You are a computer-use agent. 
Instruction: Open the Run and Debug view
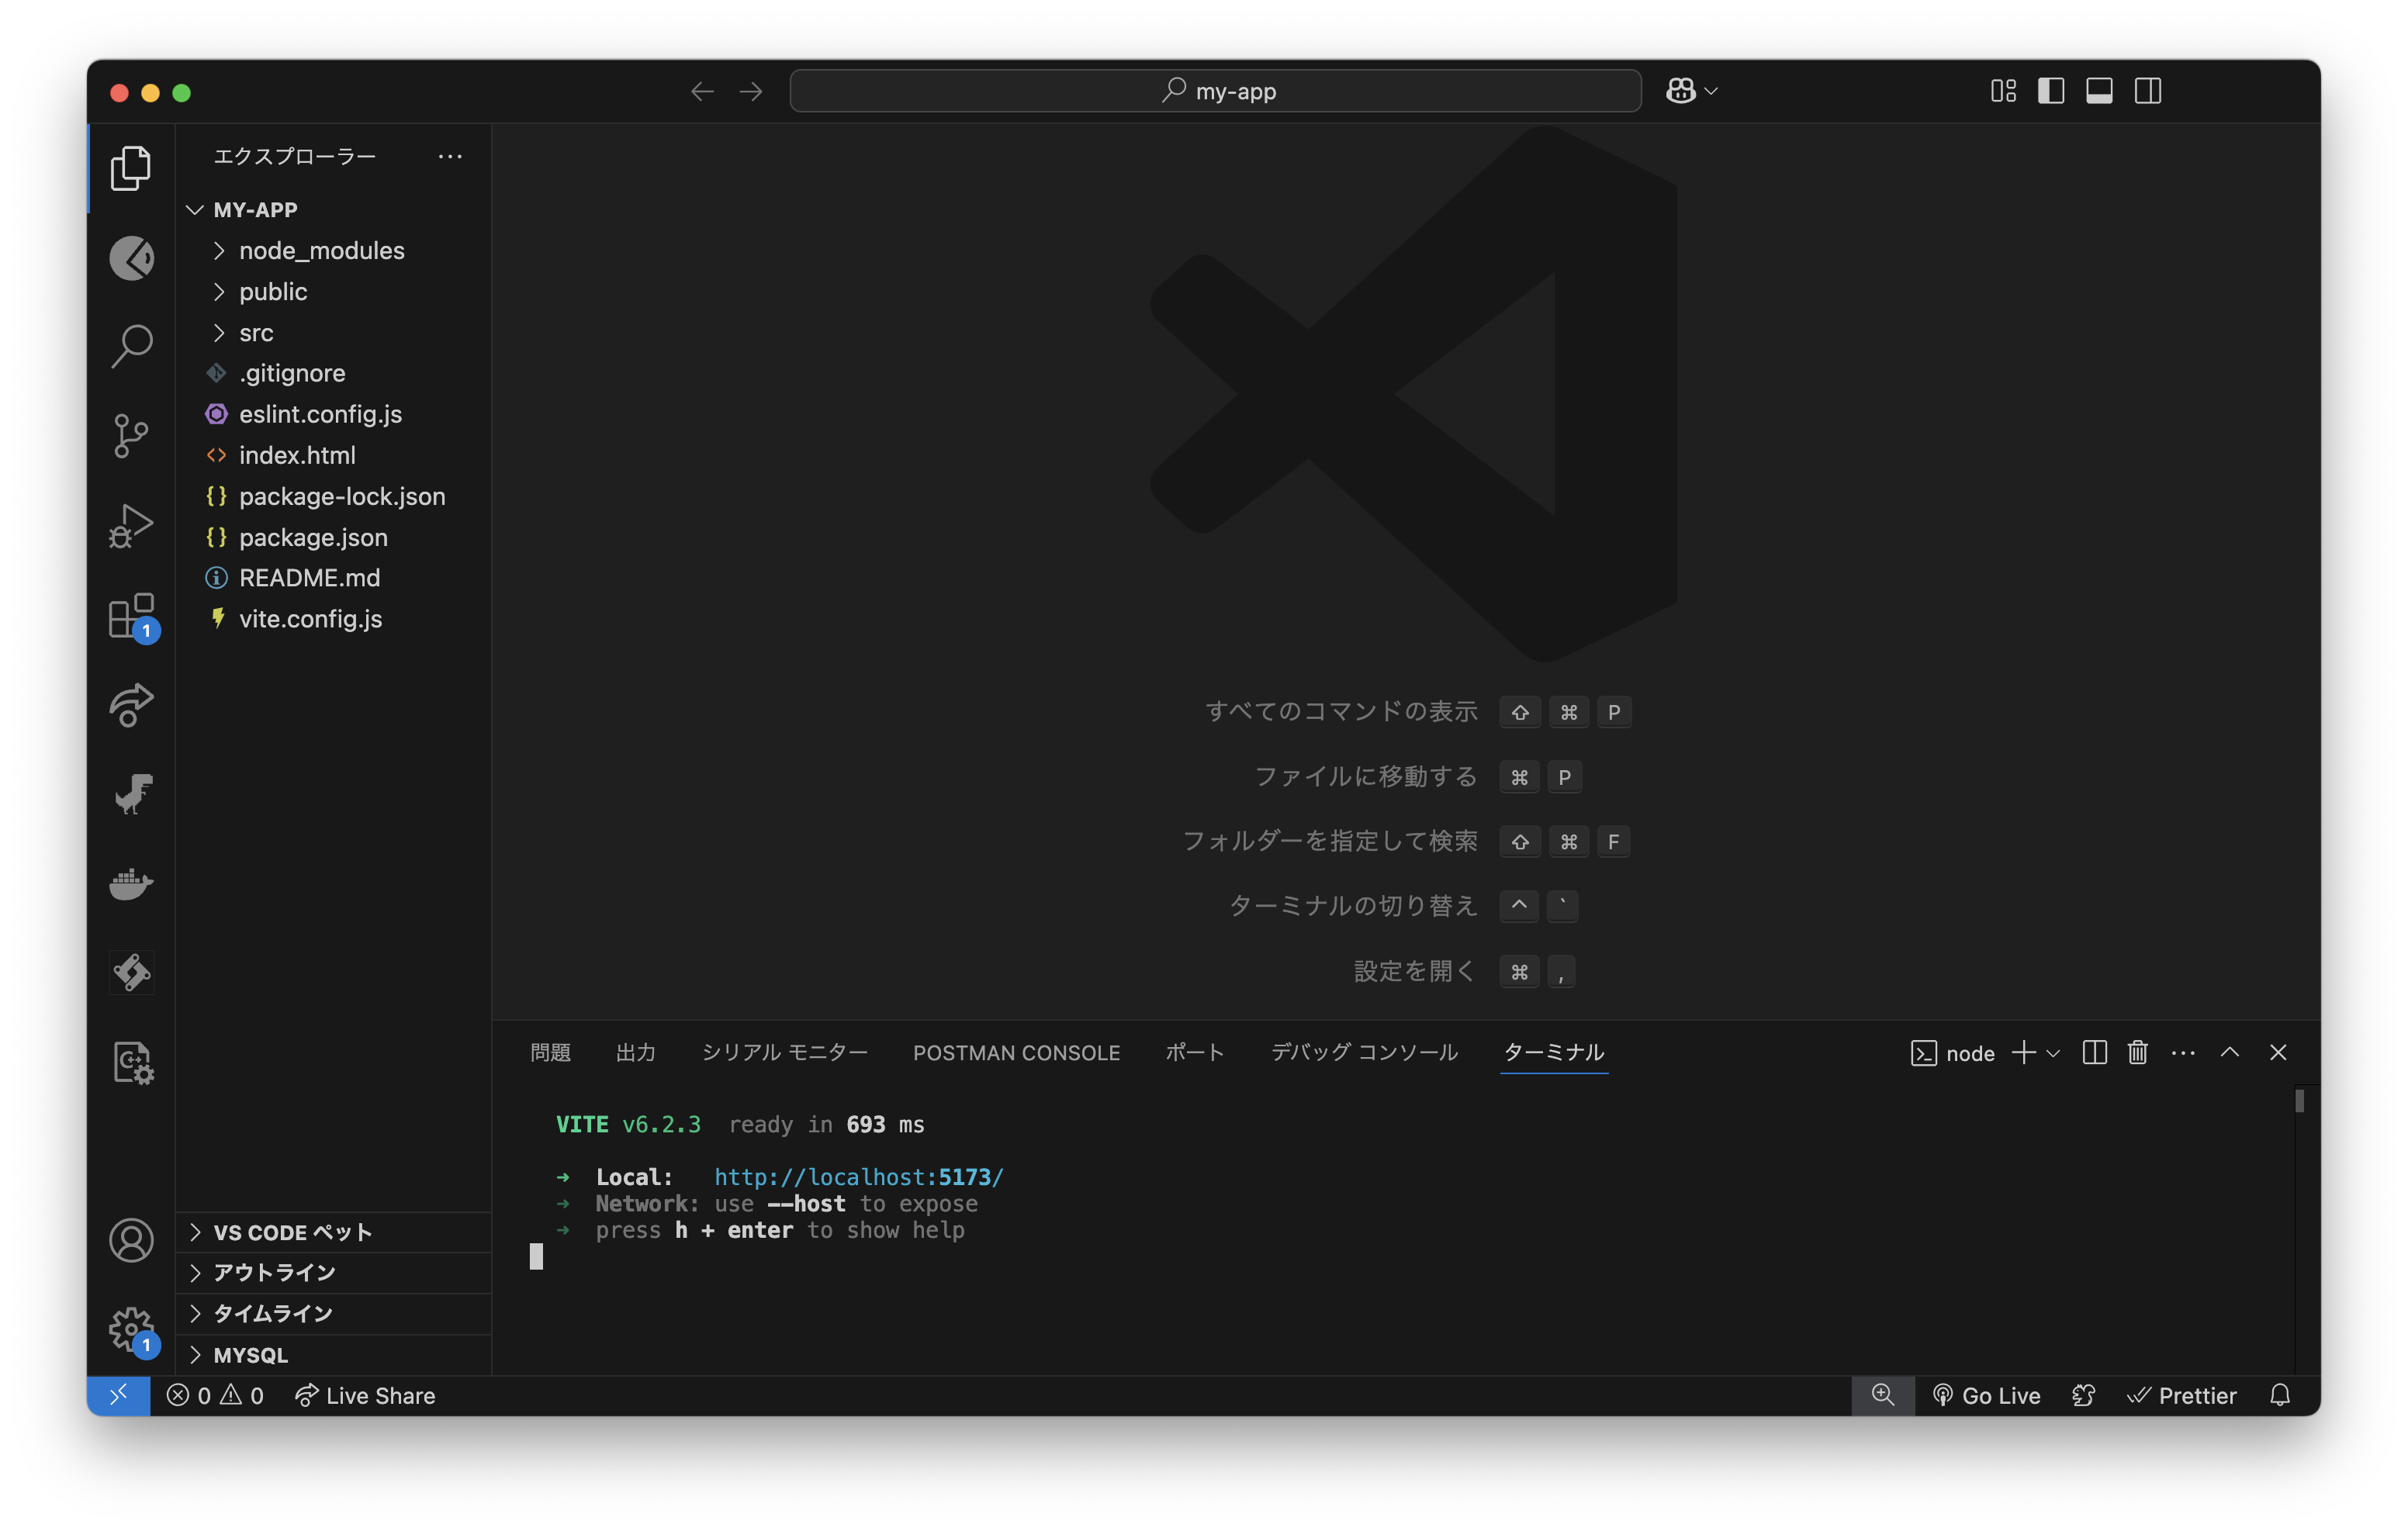point(131,525)
